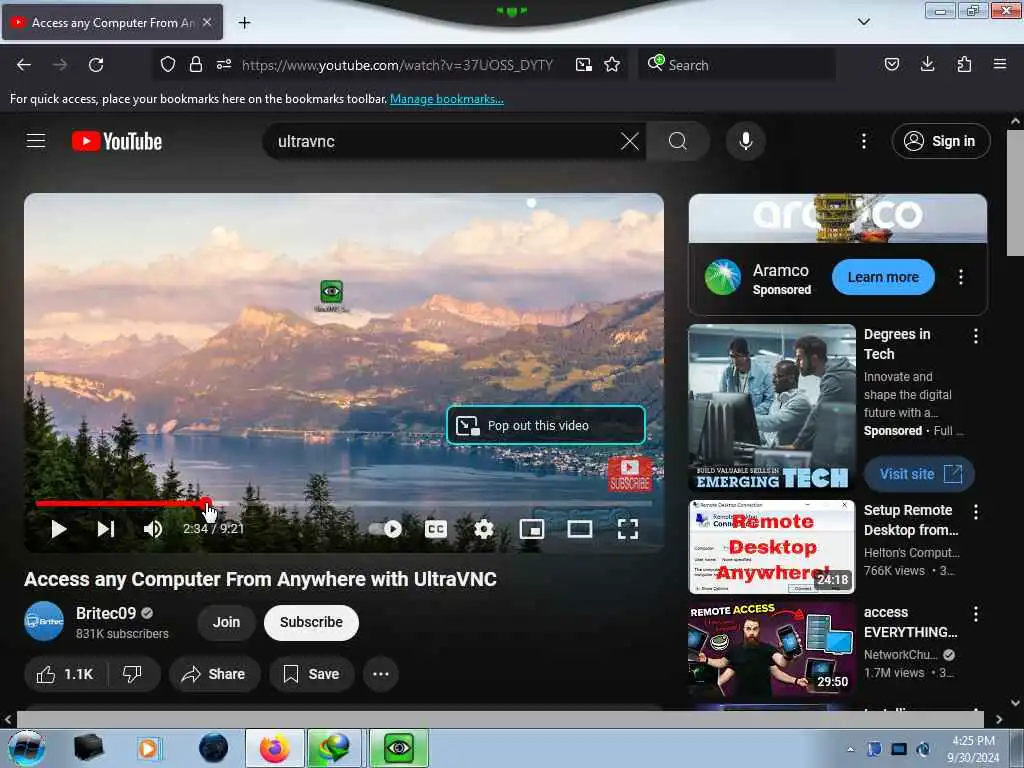Open Firefox downloads panel
Screen dimensions: 1024x768
click(x=927, y=64)
